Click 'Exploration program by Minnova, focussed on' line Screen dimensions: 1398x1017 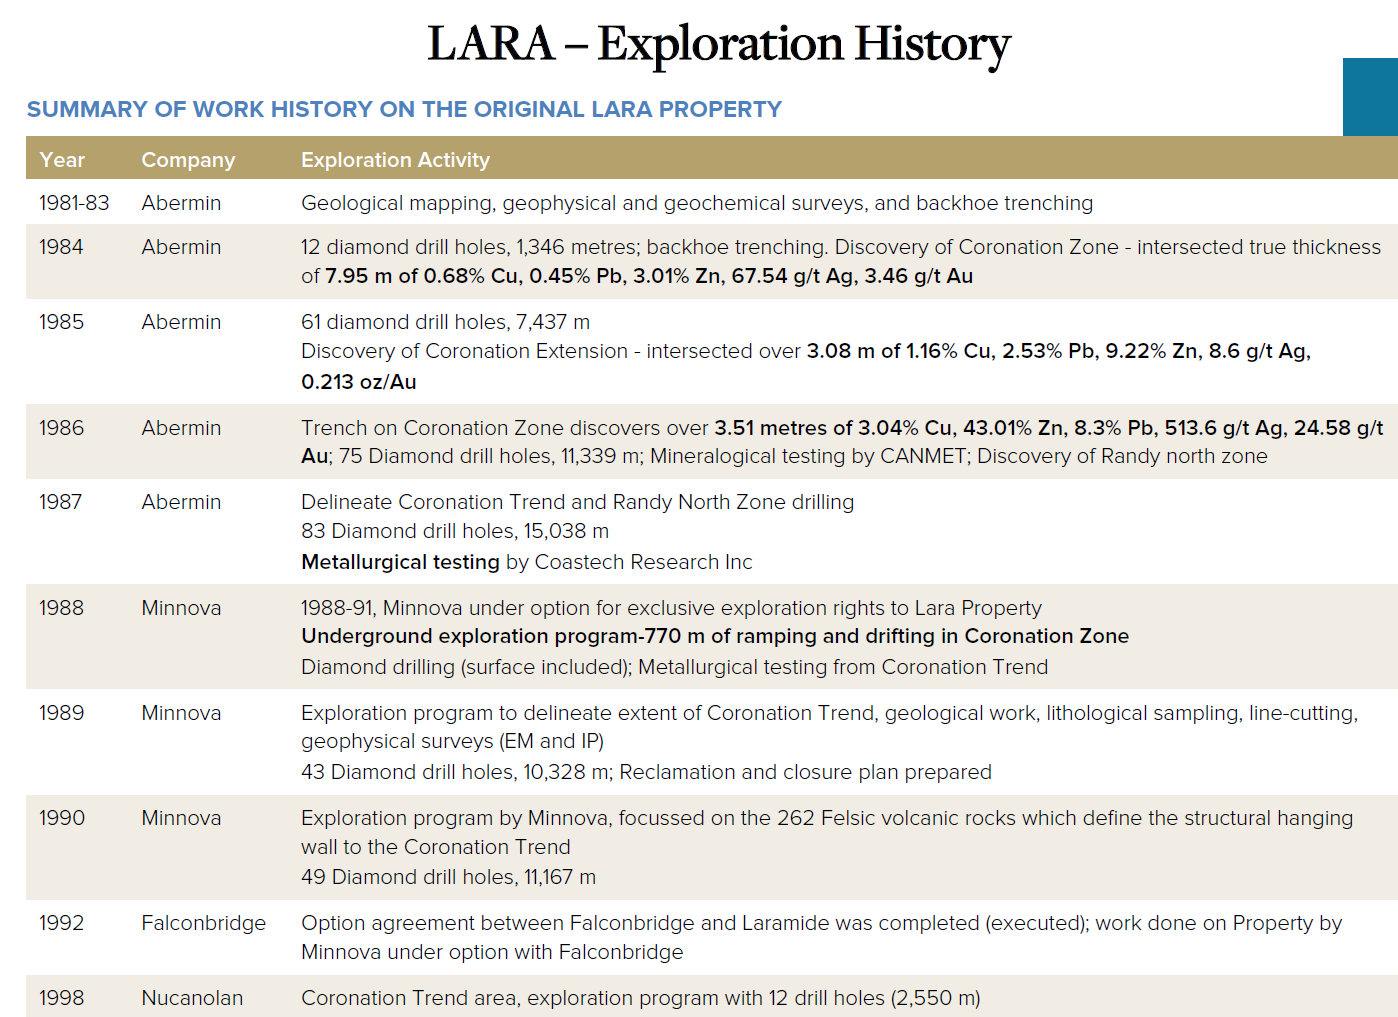(x=826, y=818)
